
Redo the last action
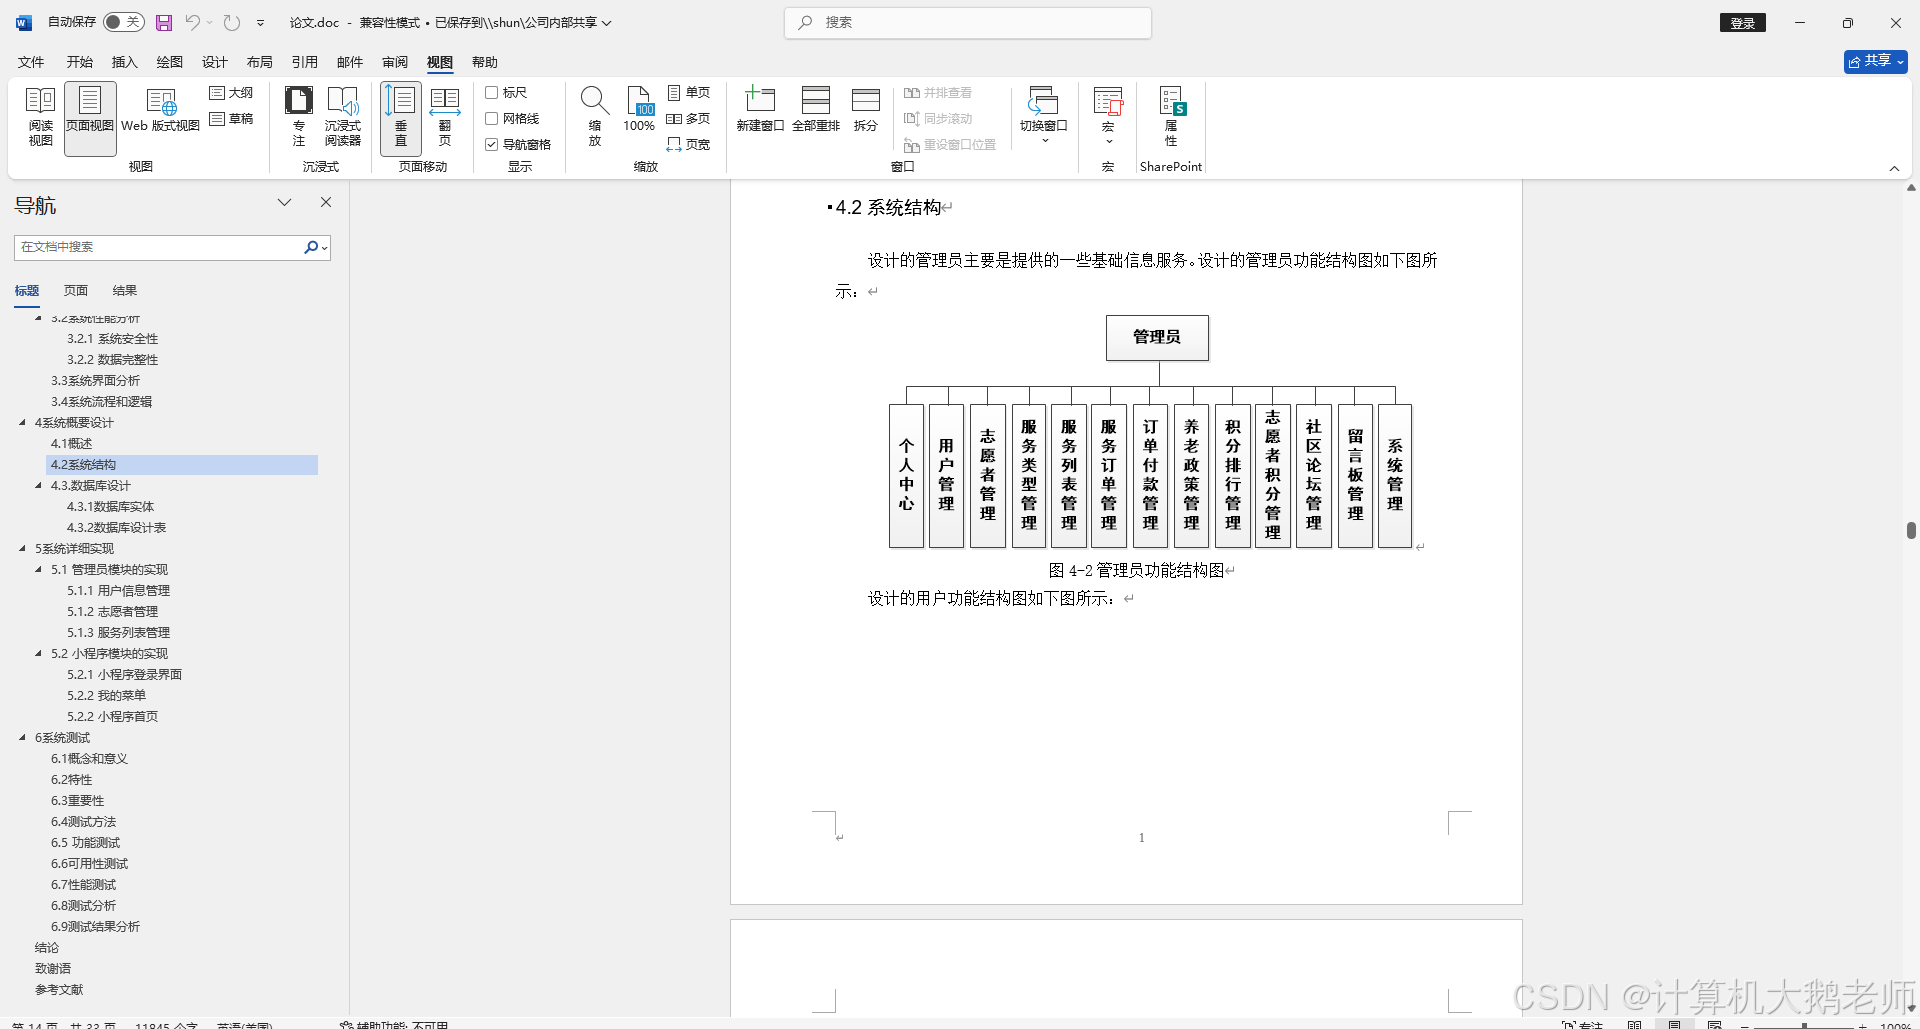232,22
